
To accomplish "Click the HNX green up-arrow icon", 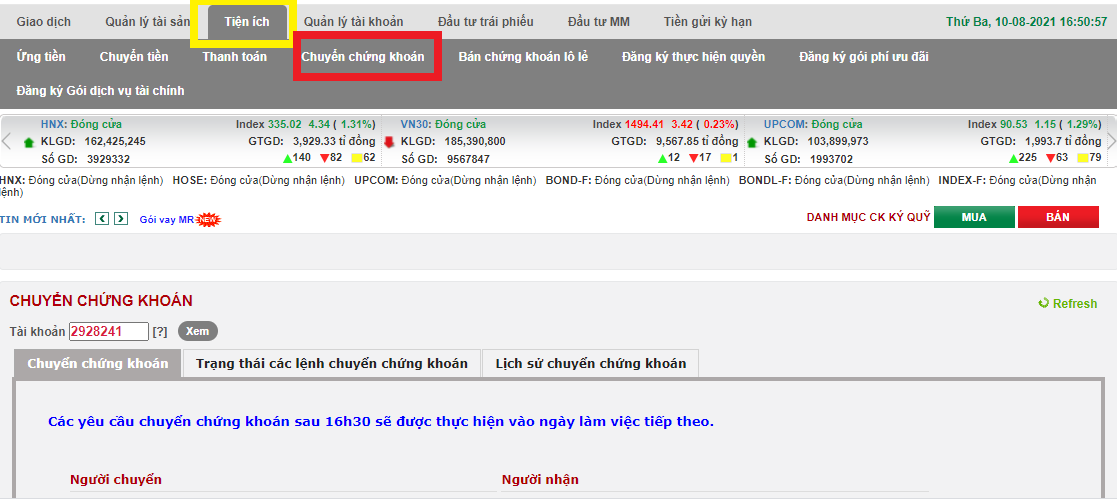I will [29, 142].
